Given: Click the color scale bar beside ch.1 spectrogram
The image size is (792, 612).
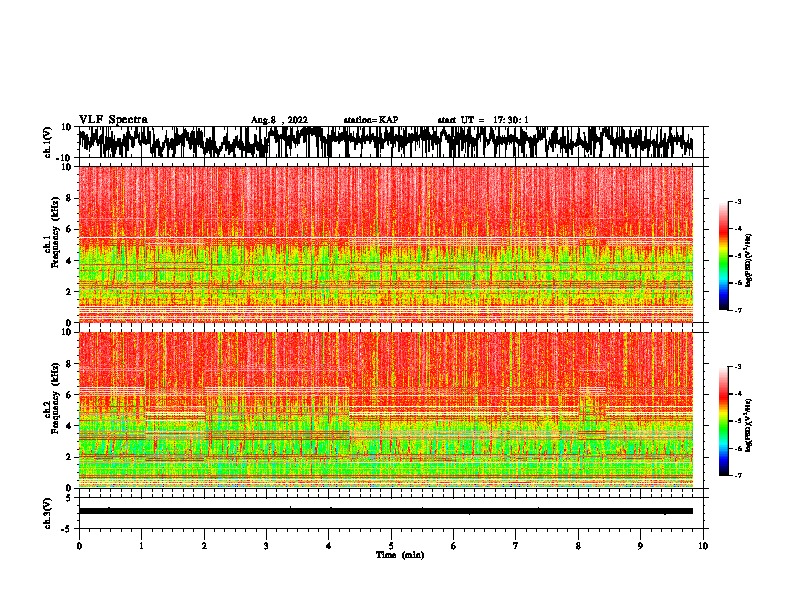Looking at the screenshot, I should tap(724, 256).
